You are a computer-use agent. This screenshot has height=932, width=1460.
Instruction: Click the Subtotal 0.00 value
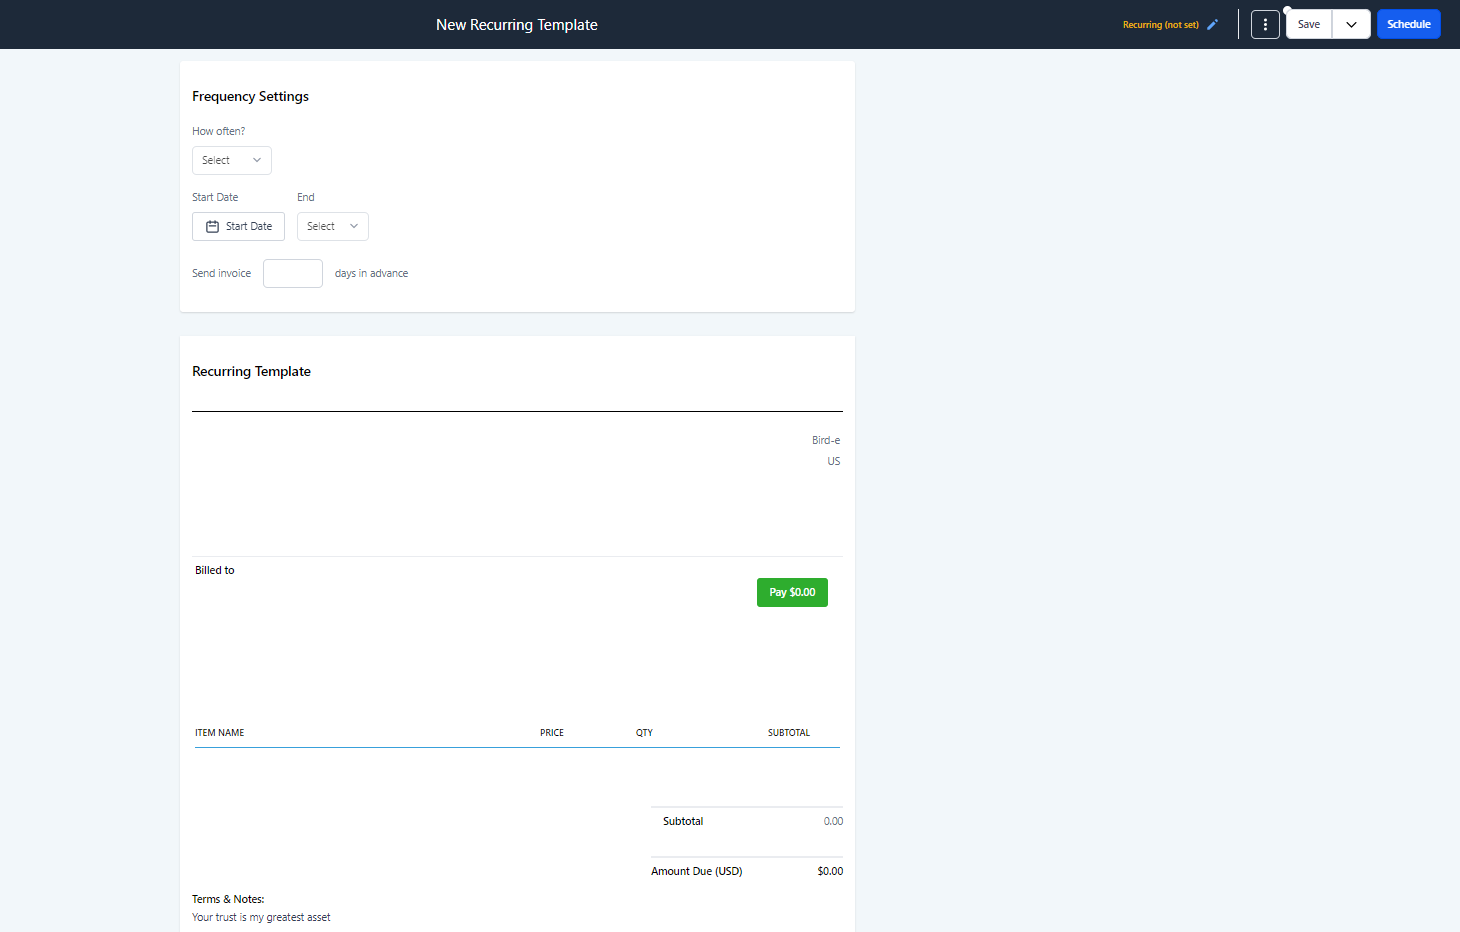click(833, 821)
